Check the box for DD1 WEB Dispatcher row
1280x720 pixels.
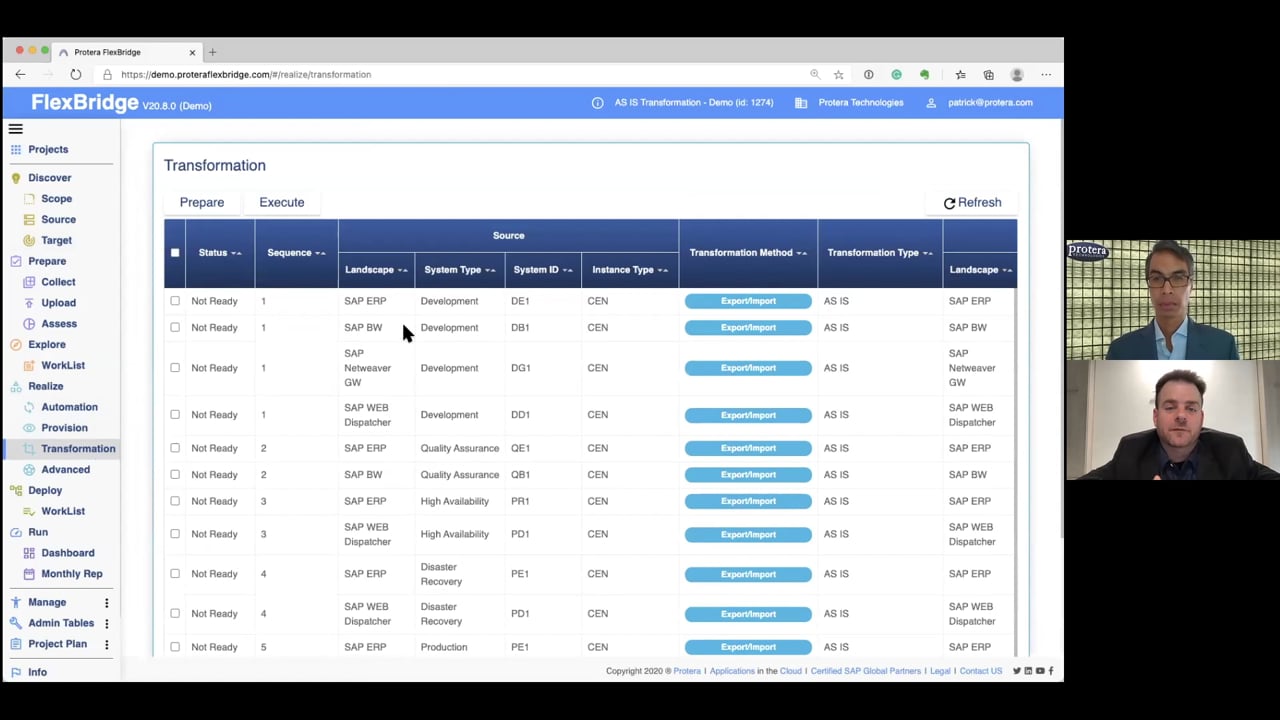click(x=175, y=415)
